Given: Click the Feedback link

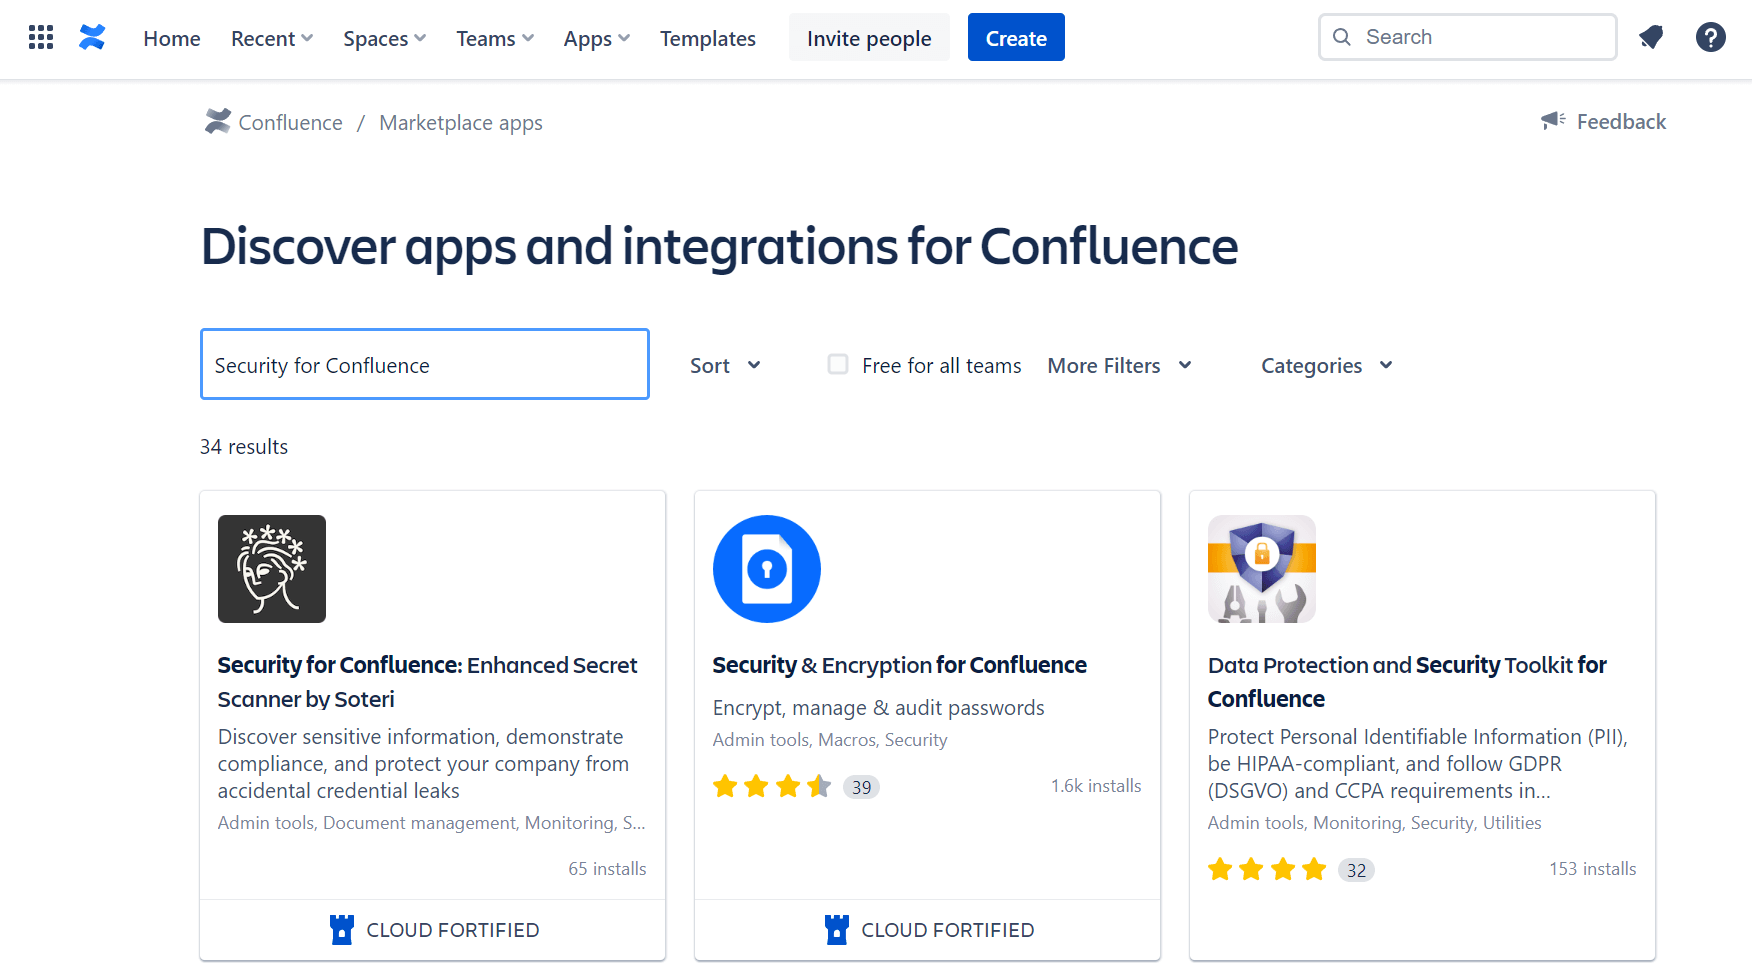Looking at the screenshot, I should [x=1621, y=121].
